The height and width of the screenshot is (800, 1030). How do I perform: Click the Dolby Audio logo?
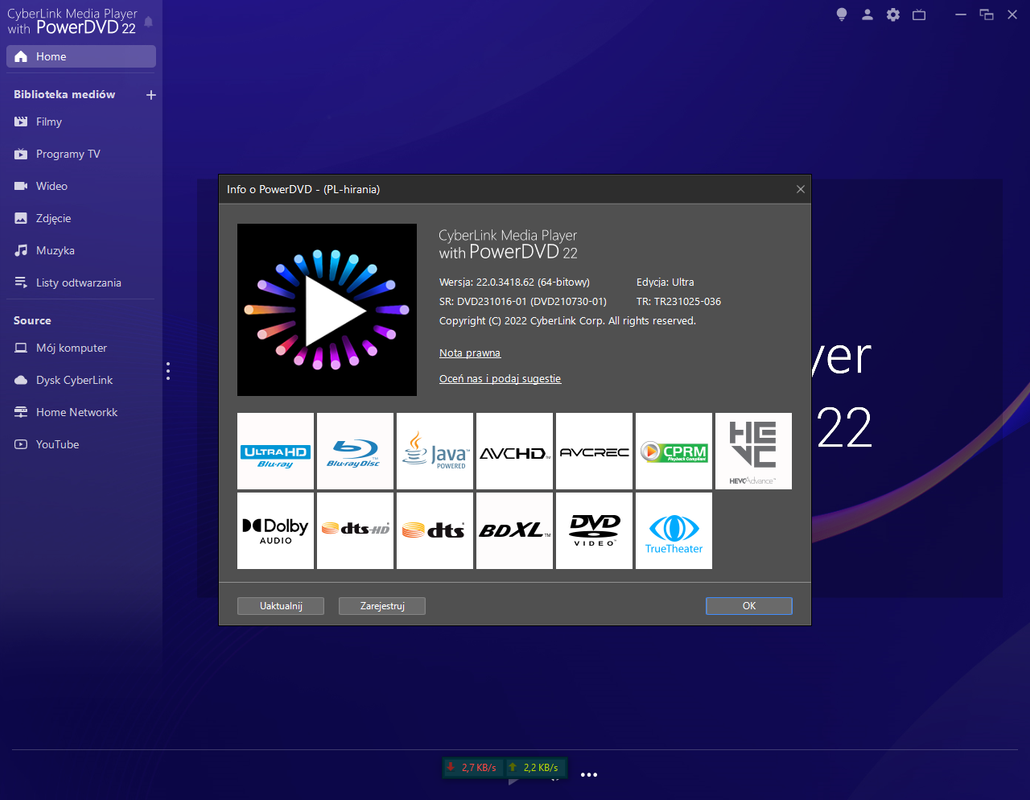pos(275,531)
